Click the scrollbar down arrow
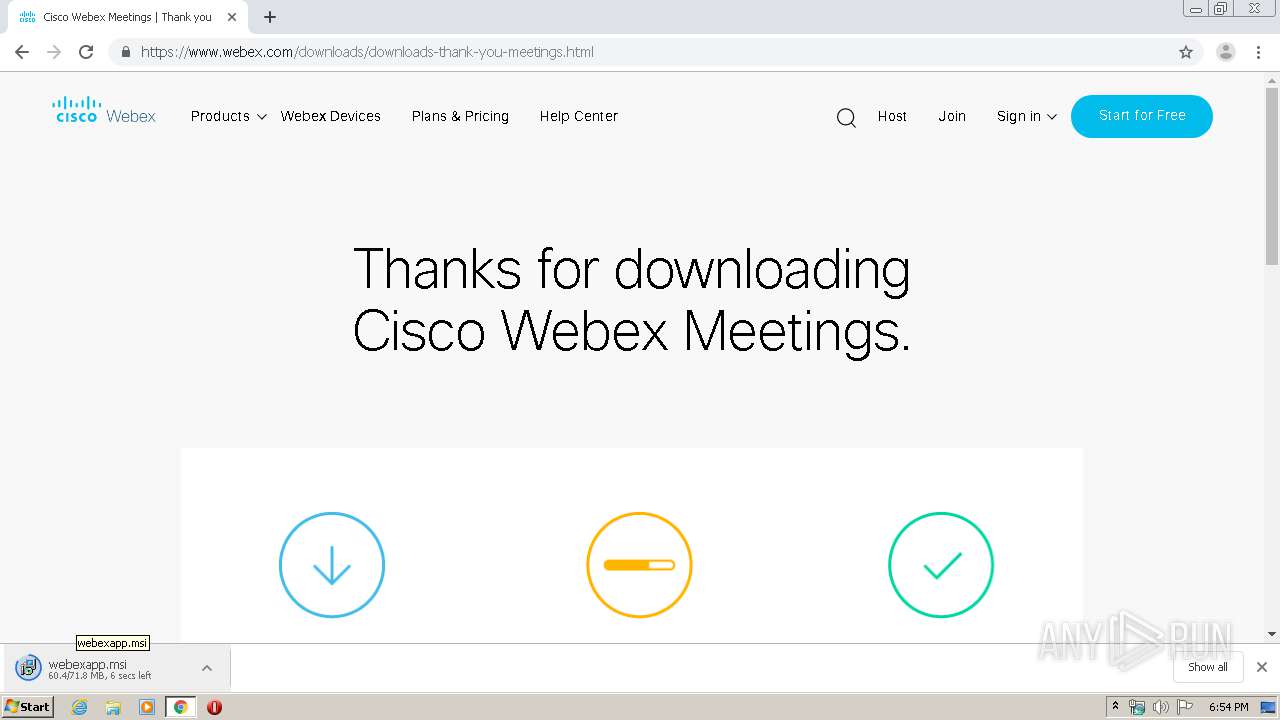Image resolution: width=1280 pixels, height=720 pixels. point(1272,634)
